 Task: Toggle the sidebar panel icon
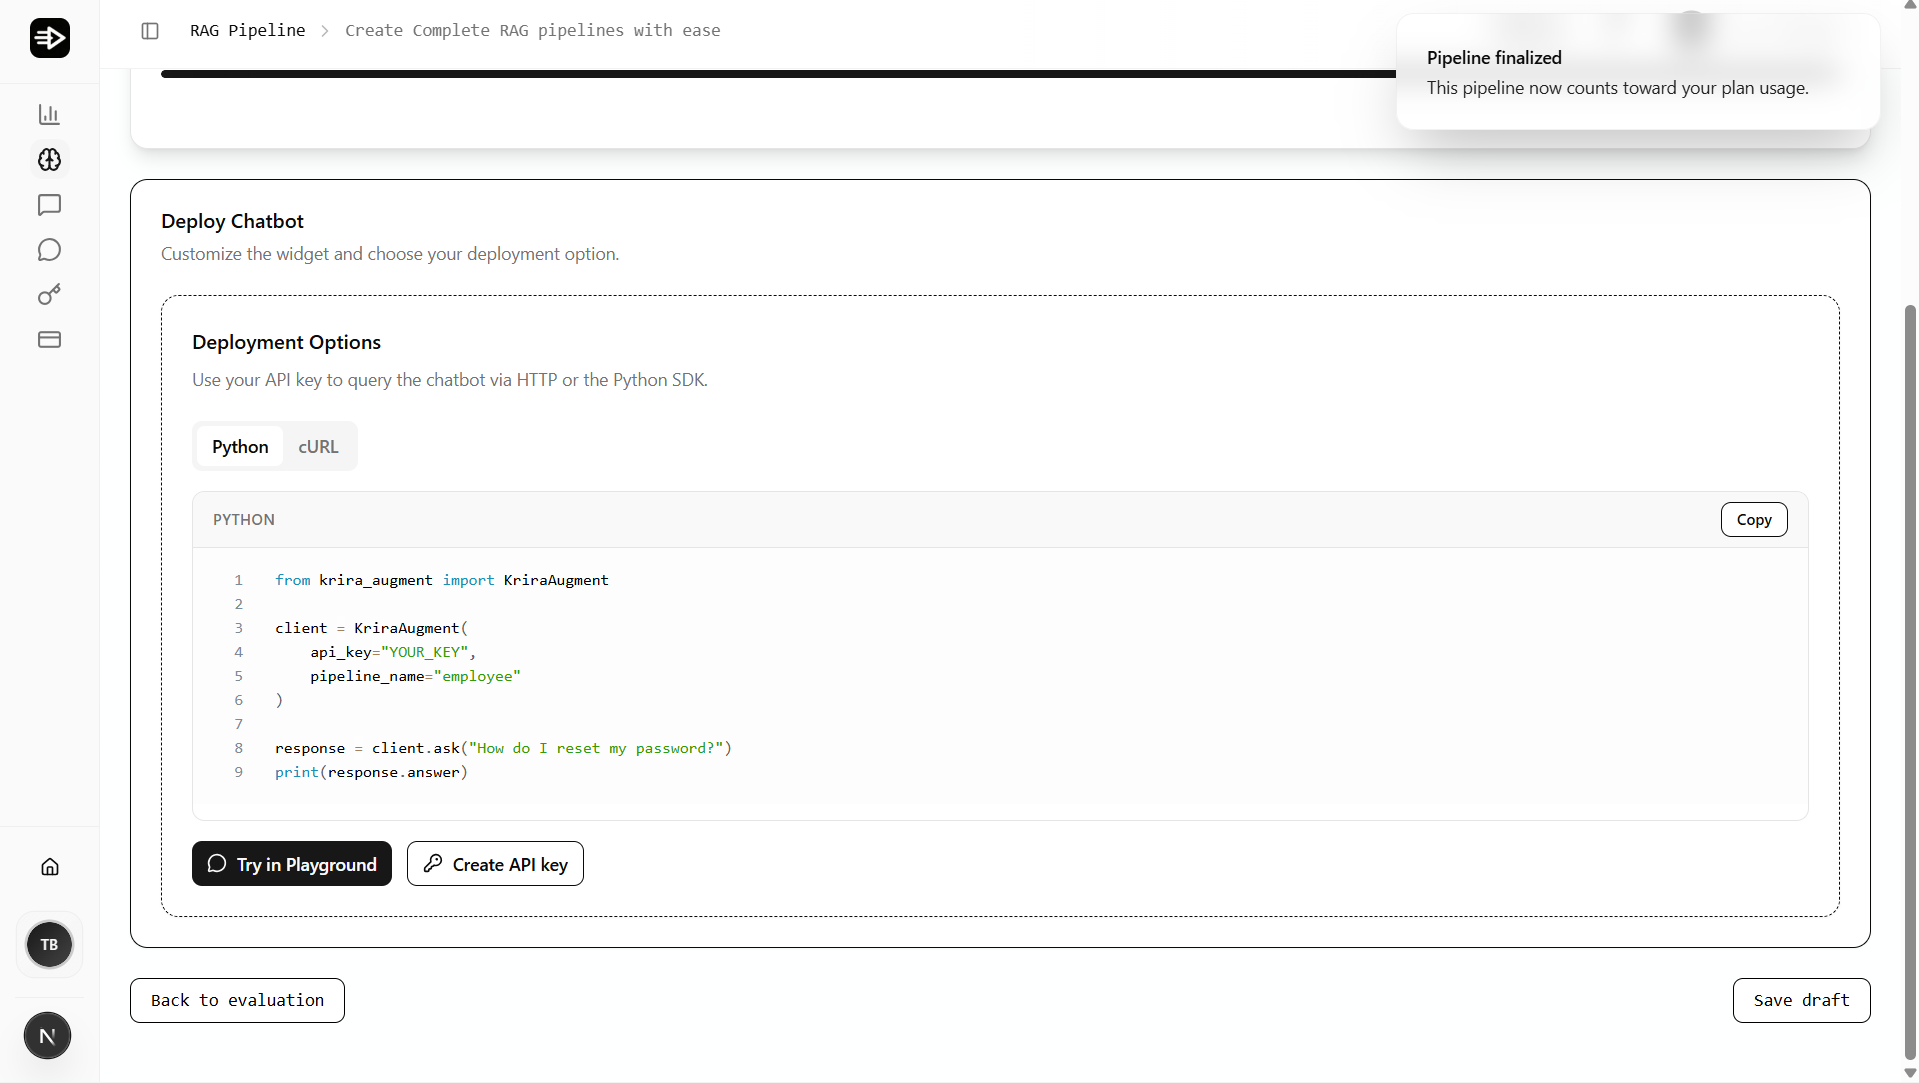pos(150,31)
